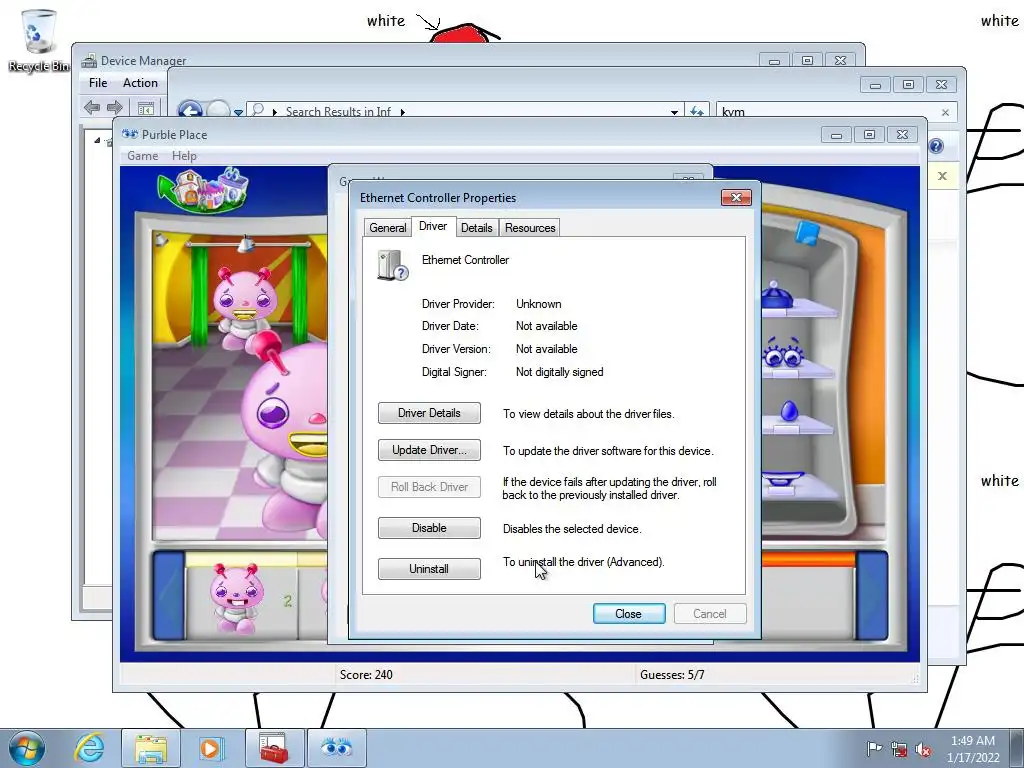Open Windows Explorer from the taskbar
1024x768 pixels.
pos(150,748)
